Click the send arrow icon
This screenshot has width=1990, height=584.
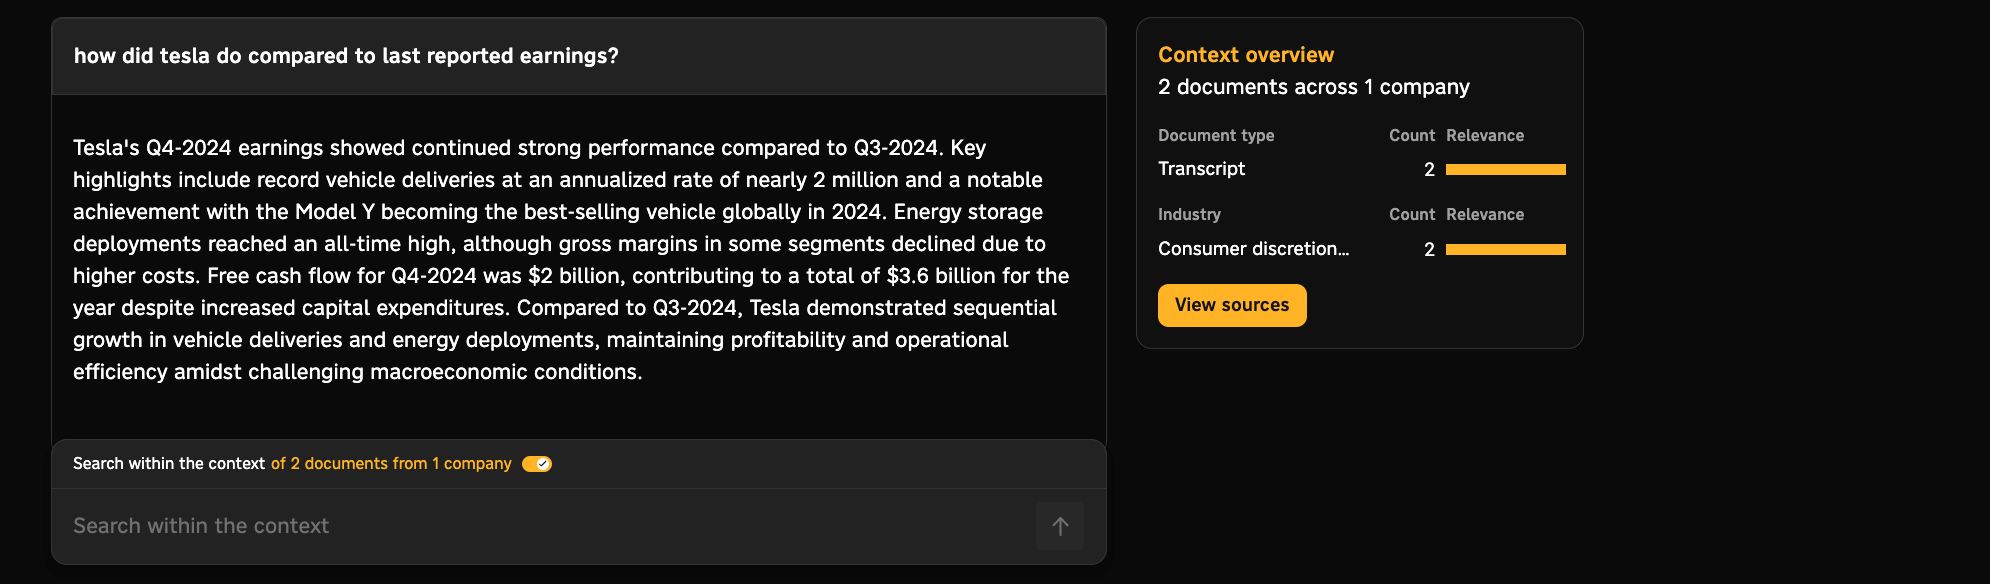(1060, 526)
